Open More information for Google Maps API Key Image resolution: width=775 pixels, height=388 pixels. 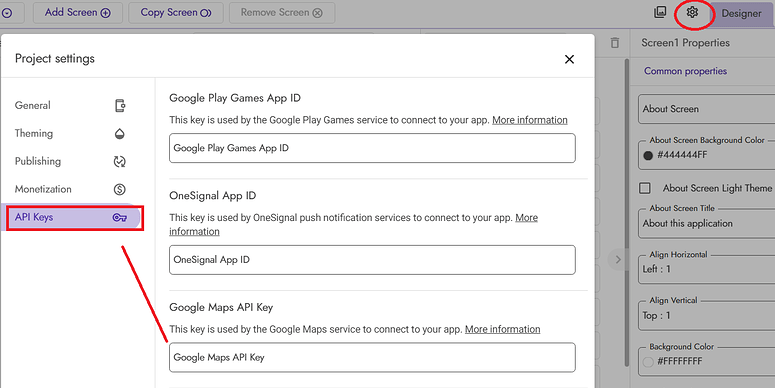[503, 329]
